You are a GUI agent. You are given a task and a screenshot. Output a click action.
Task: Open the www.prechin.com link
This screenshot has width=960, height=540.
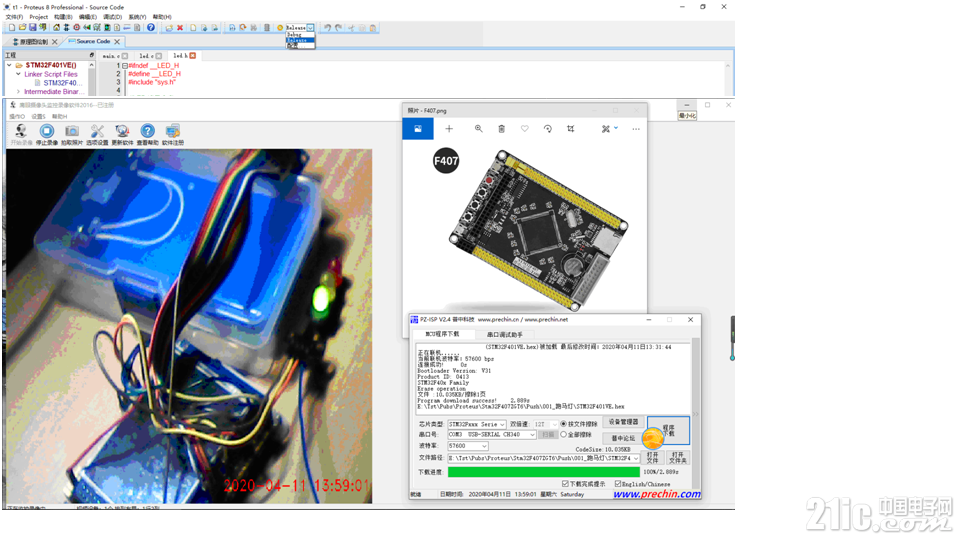(656, 493)
